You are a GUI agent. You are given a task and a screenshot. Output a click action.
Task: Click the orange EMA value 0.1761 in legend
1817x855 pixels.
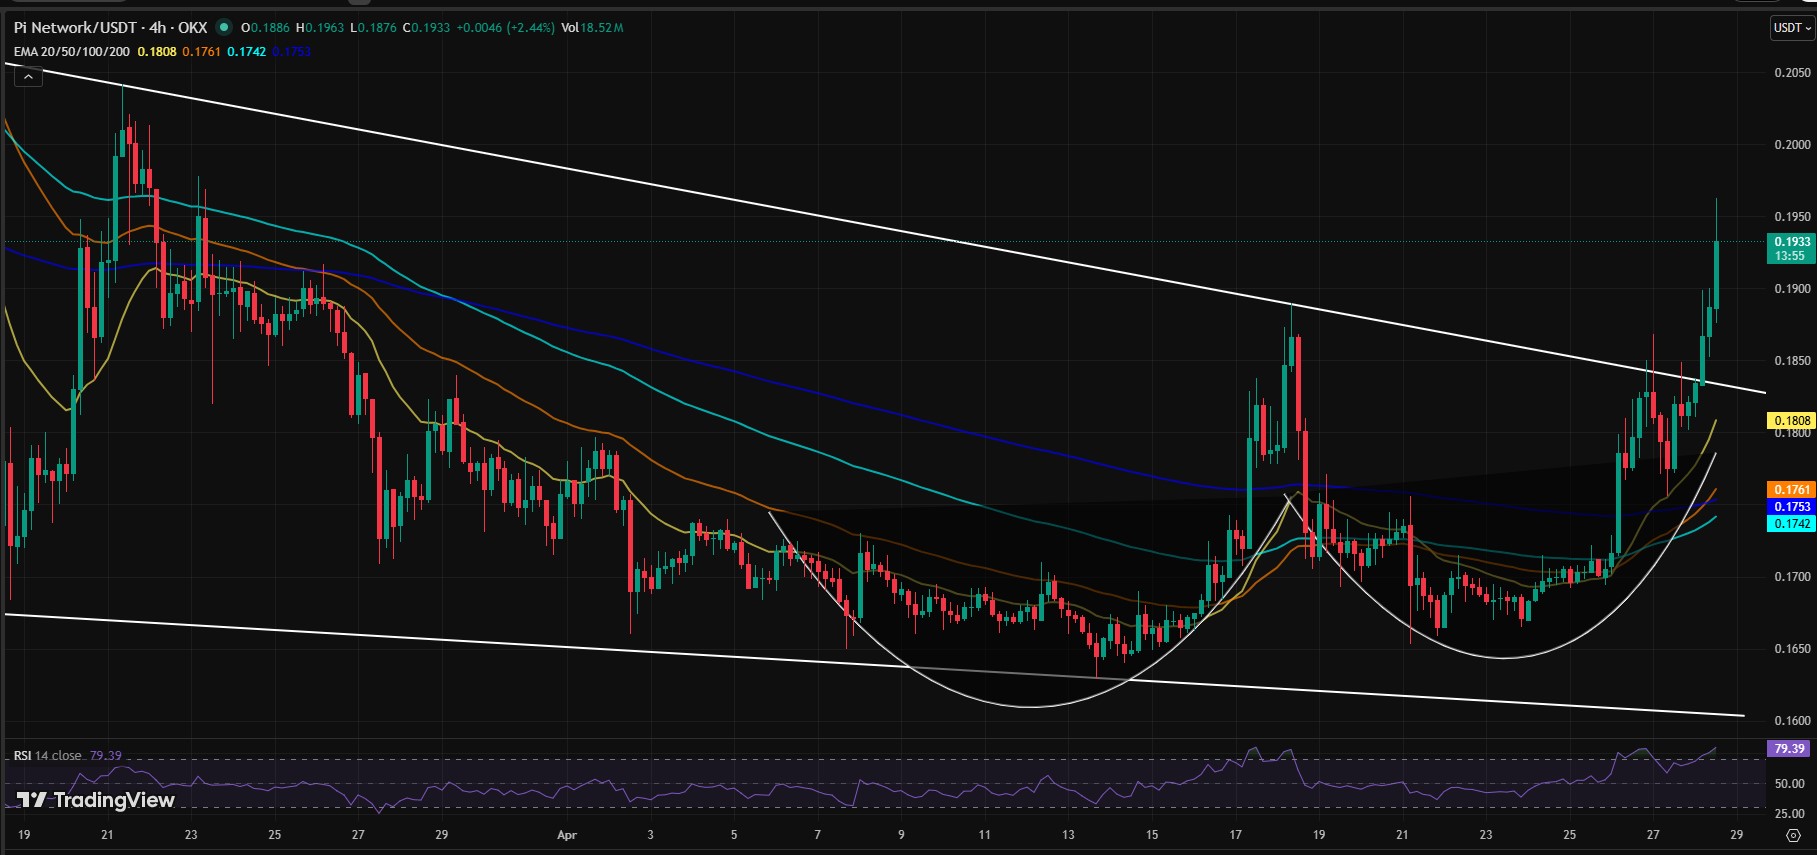201,51
